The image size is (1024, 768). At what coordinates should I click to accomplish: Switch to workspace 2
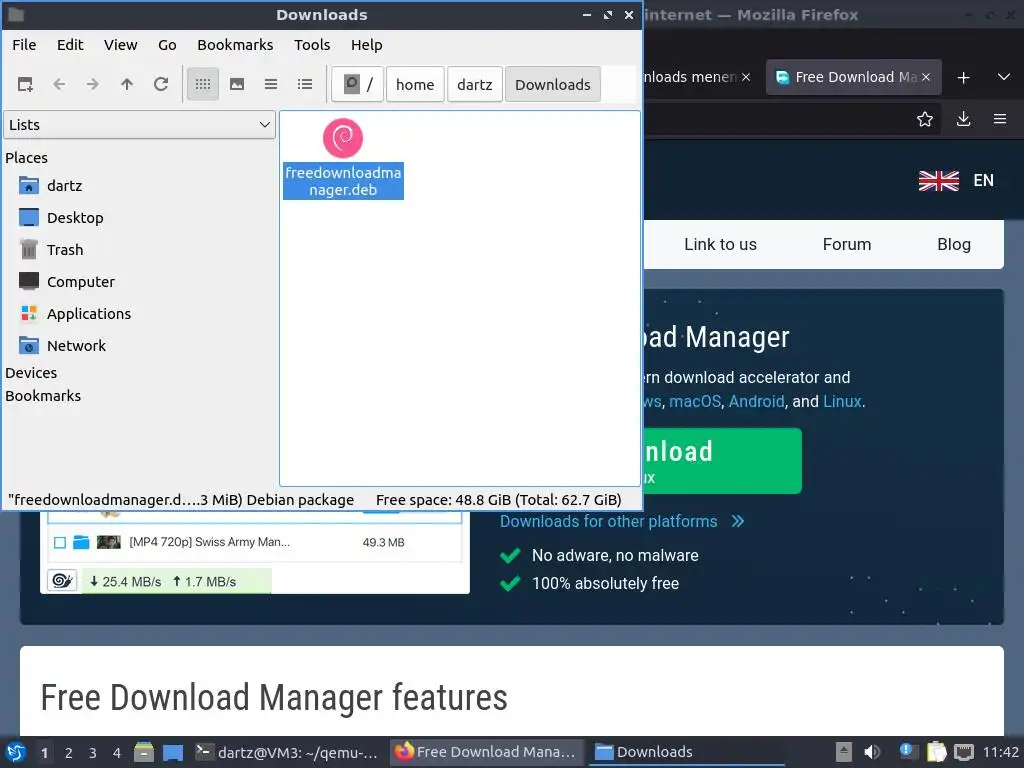(69, 753)
